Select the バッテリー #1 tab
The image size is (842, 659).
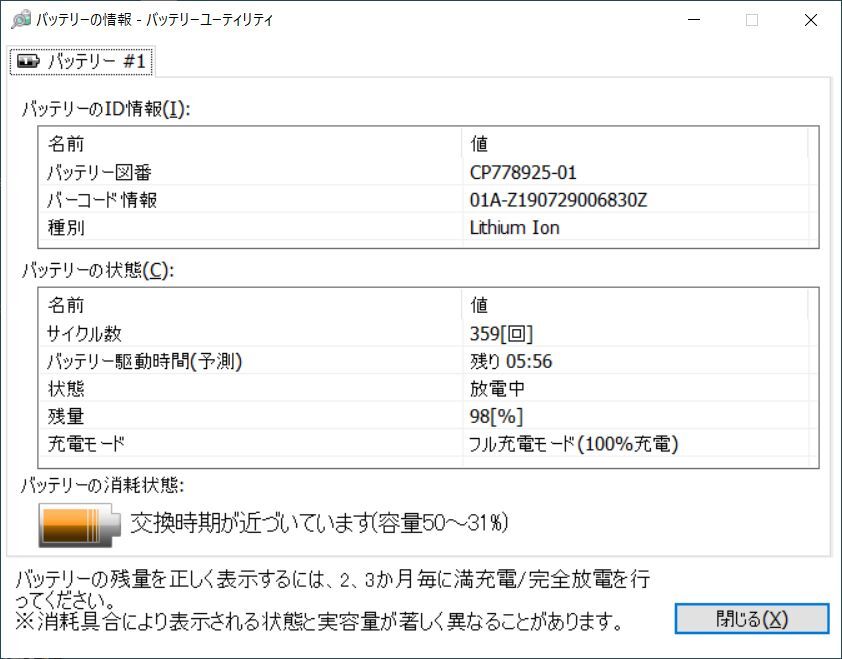81,61
